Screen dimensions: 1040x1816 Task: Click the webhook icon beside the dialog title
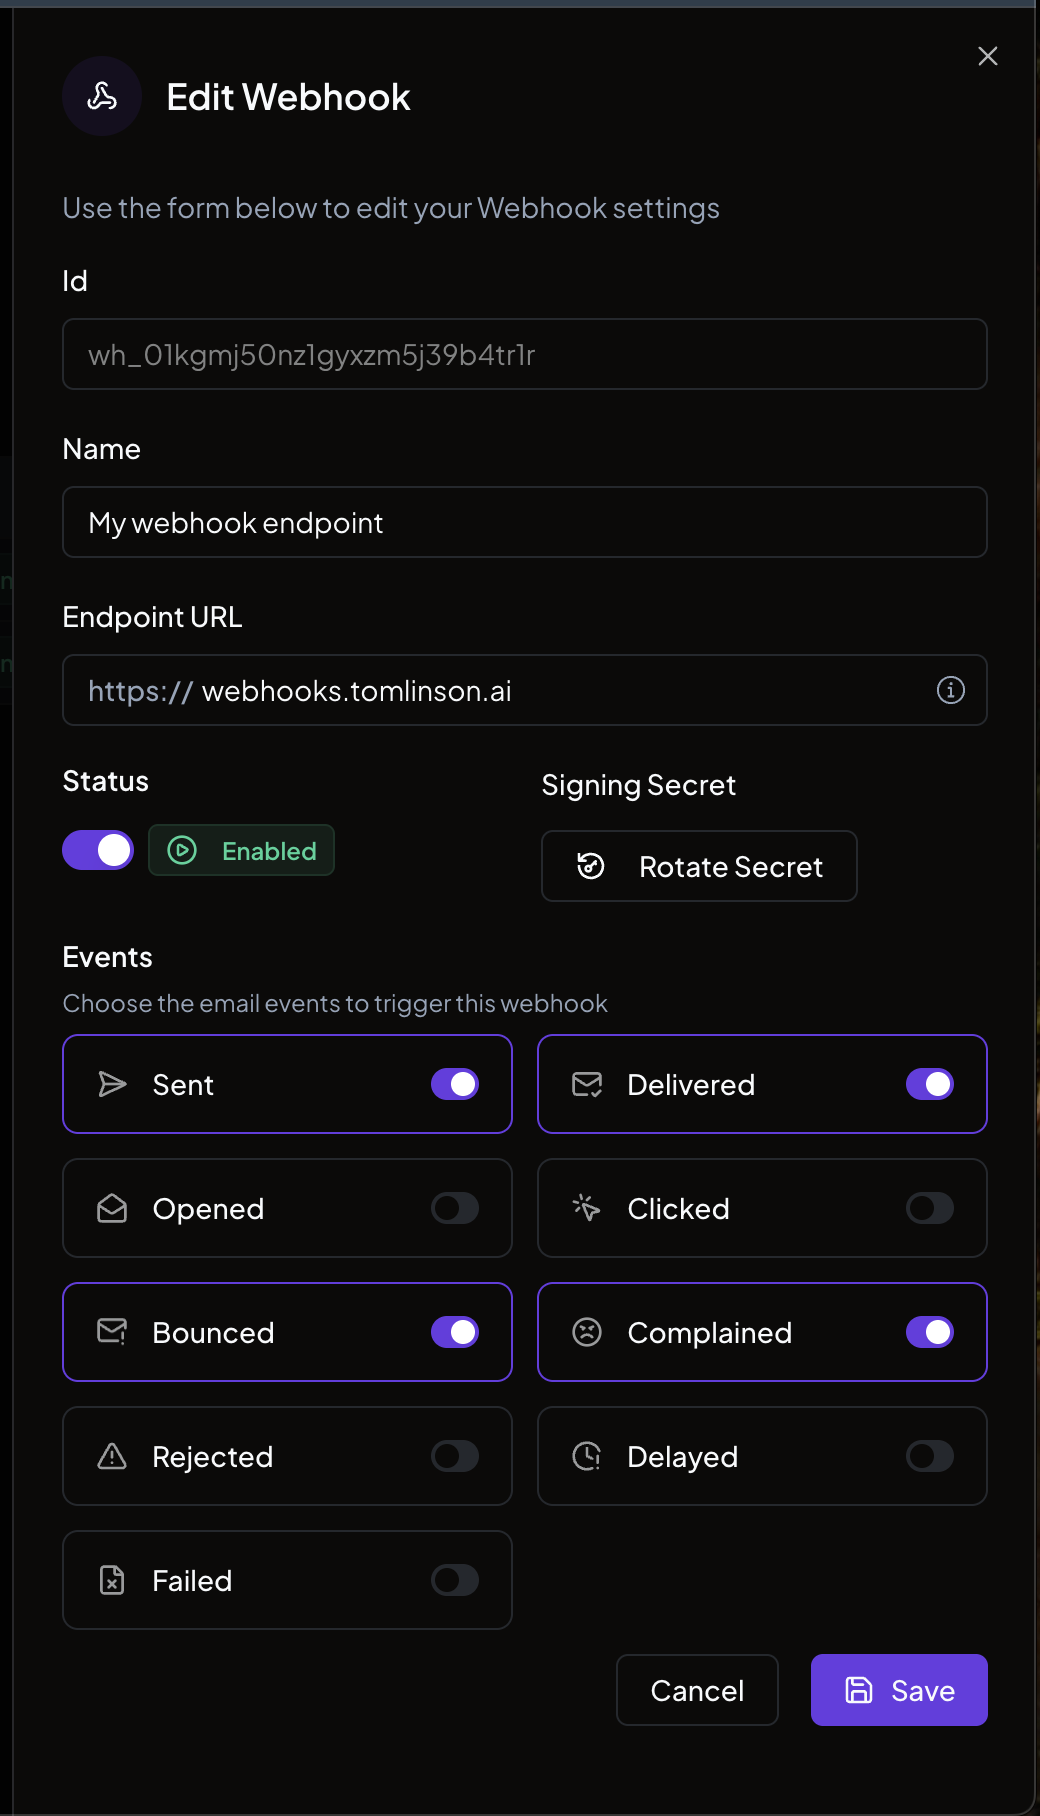tap(101, 95)
